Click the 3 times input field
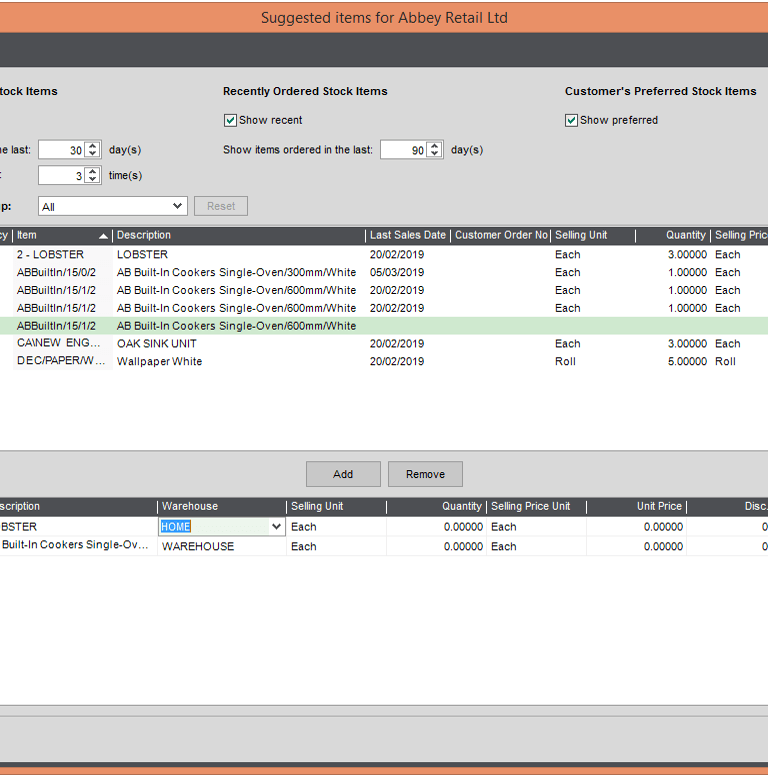Viewport: 768px width, 775px height. coord(62,175)
